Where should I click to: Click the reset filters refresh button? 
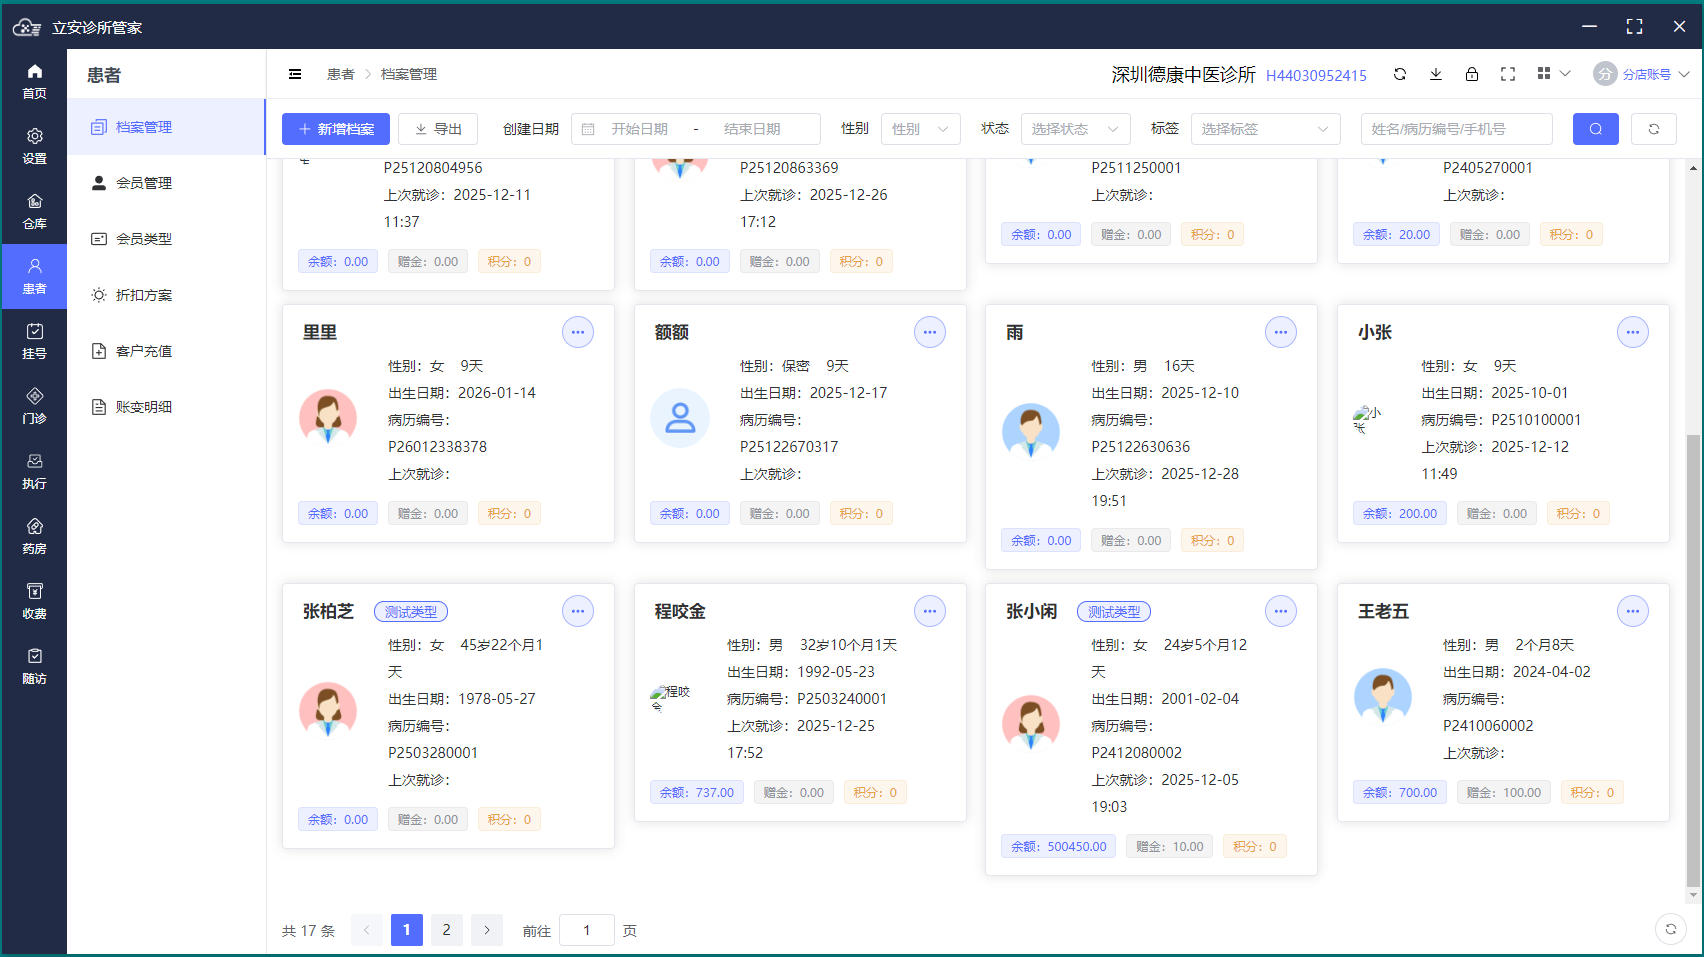click(x=1654, y=129)
